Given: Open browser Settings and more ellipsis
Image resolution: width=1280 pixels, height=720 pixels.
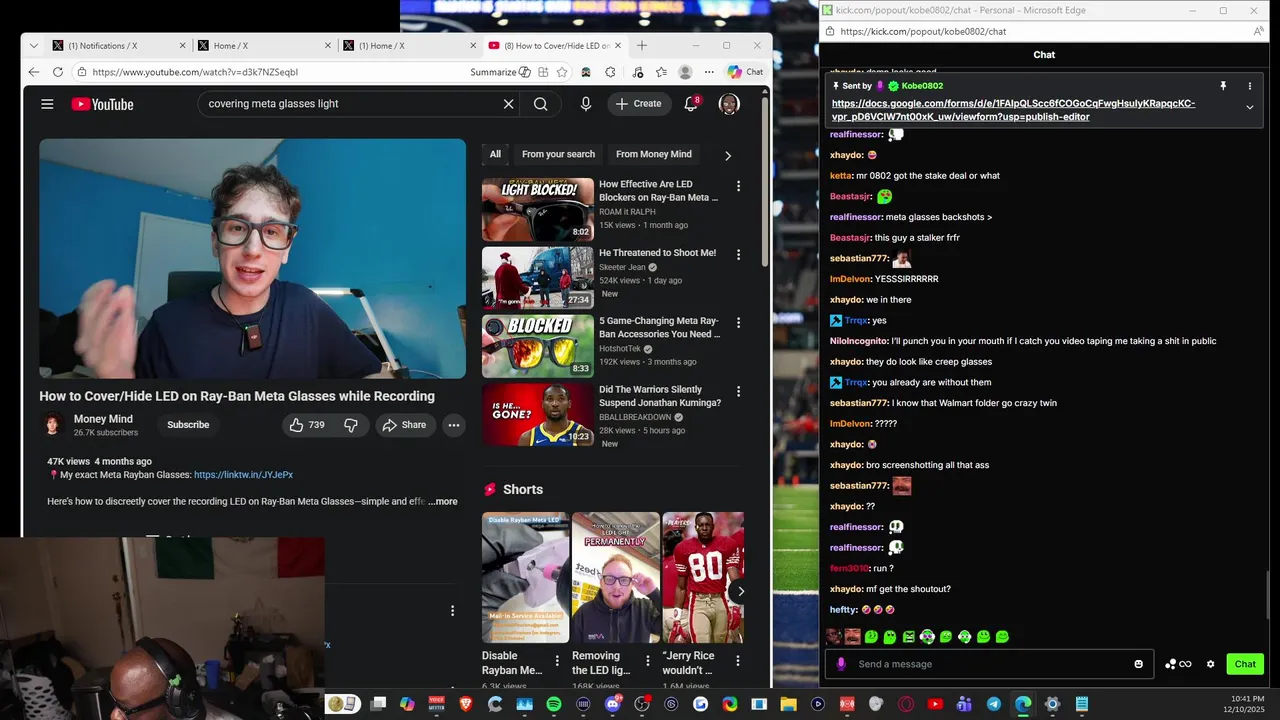Looking at the screenshot, I should point(709,72).
